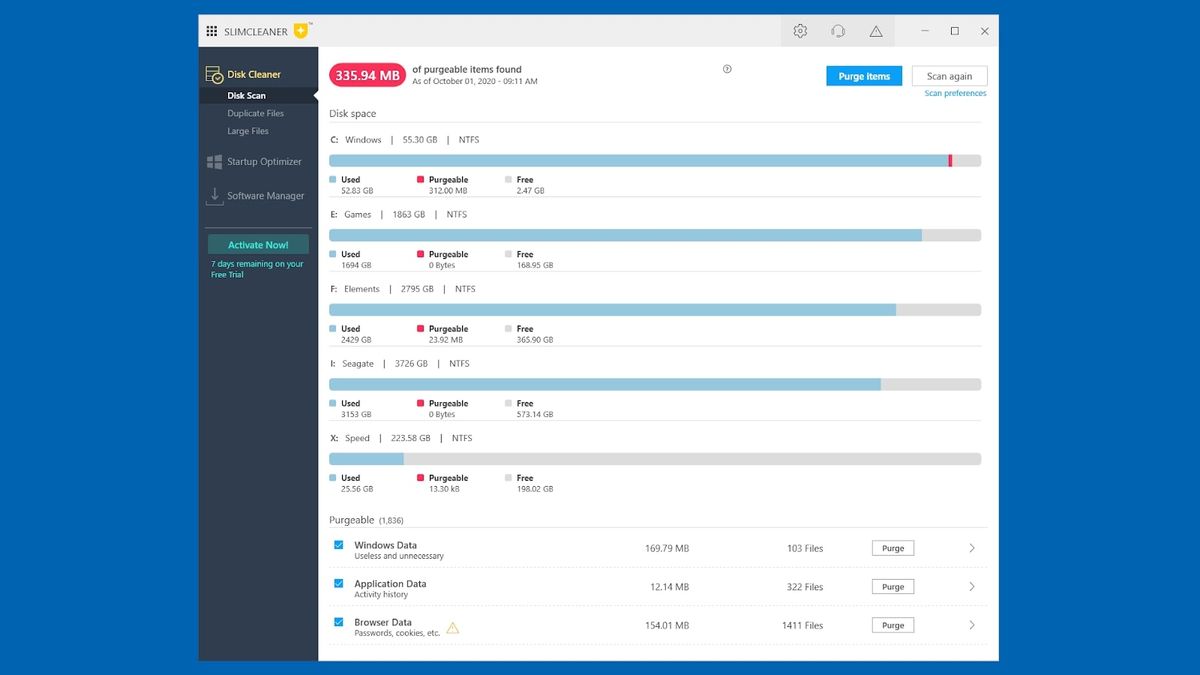Click the Startup Optimizer Windows icon
Viewport: 1200px width, 675px height.
pyautogui.click(x=214, y=161)
